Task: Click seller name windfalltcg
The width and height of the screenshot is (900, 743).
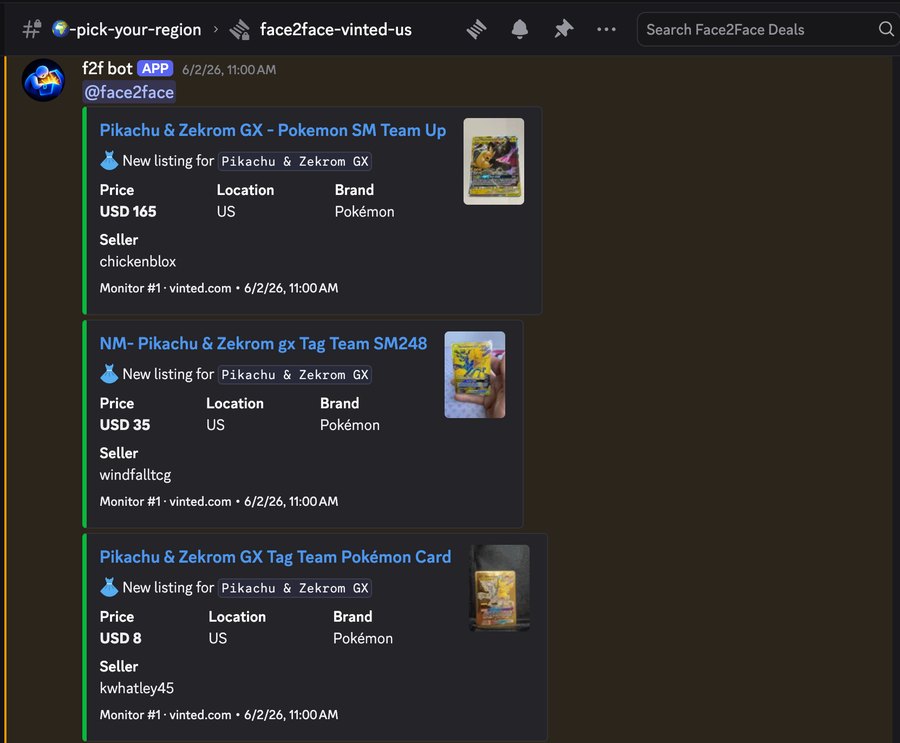Action: point(135,475)
